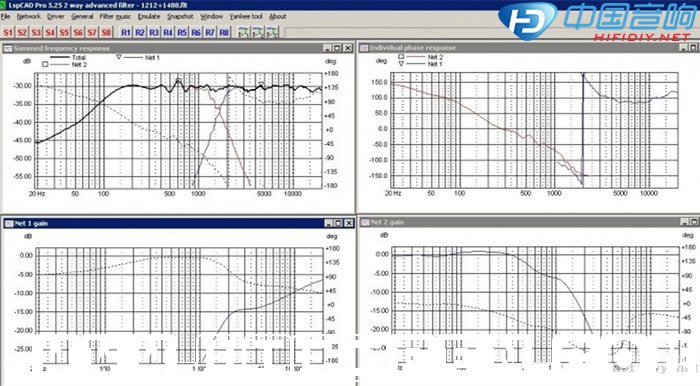Viewport: 700px width, 386px height.
Task: Click the S4 snapshot store icon
Action: point(50,33)
